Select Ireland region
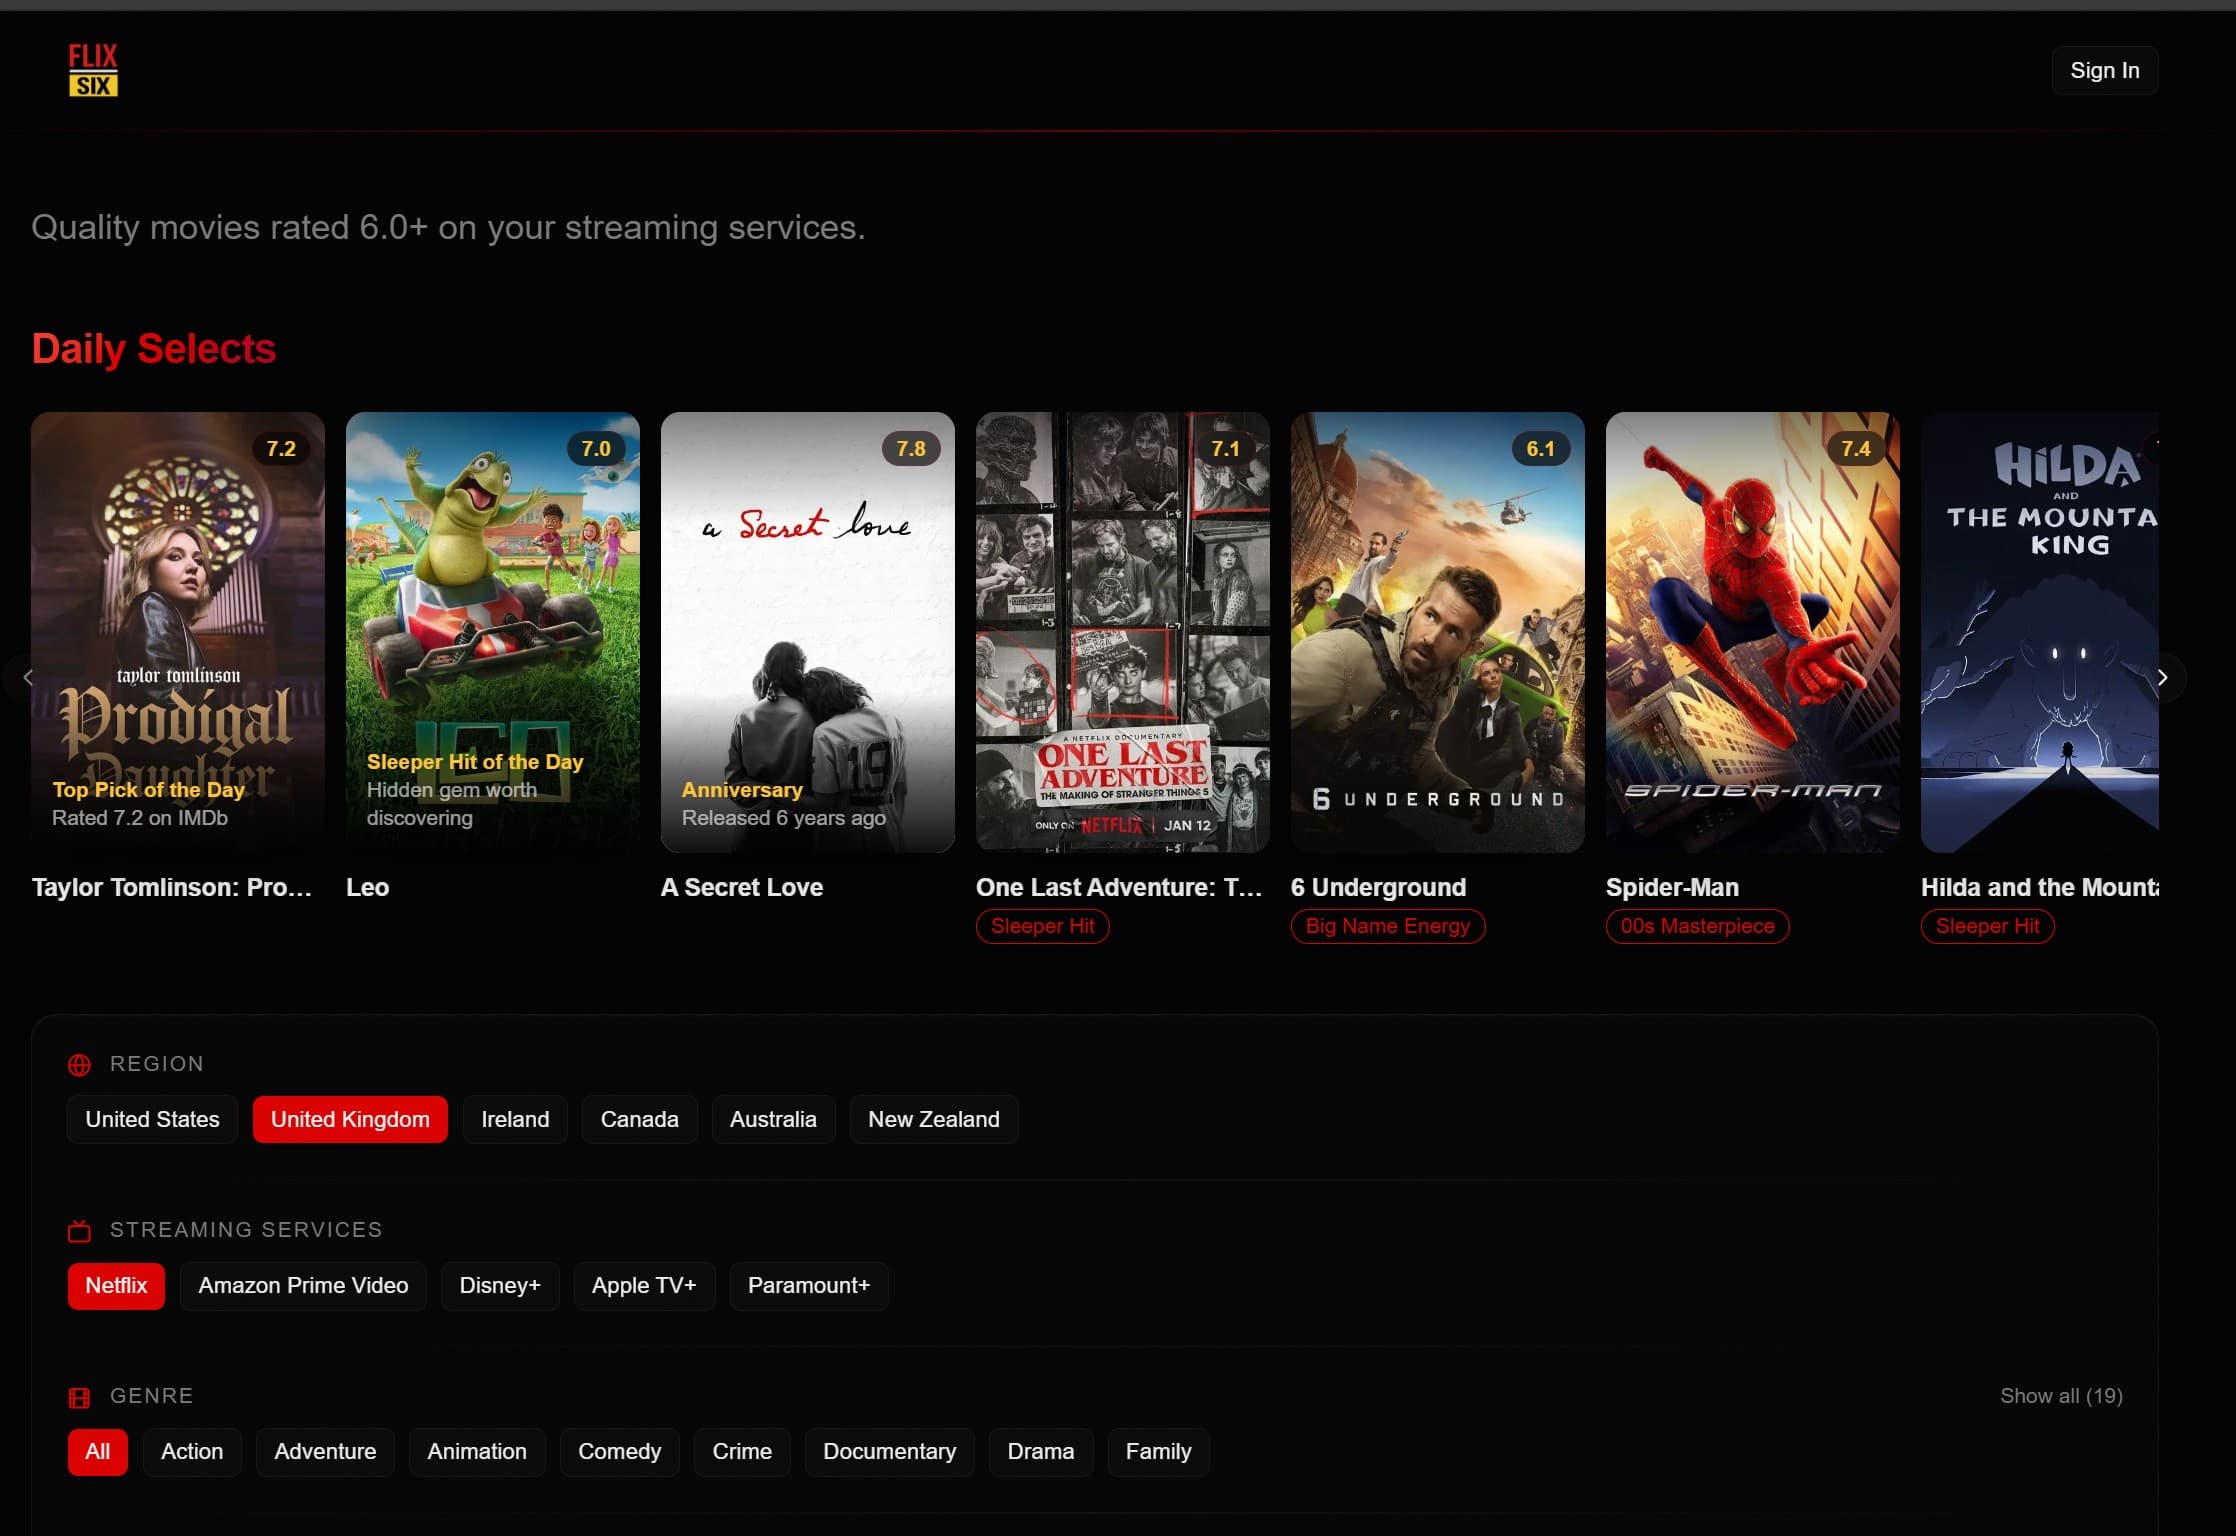Viewport: 2236px width, 1536px height. click(x=515, y=1119)
